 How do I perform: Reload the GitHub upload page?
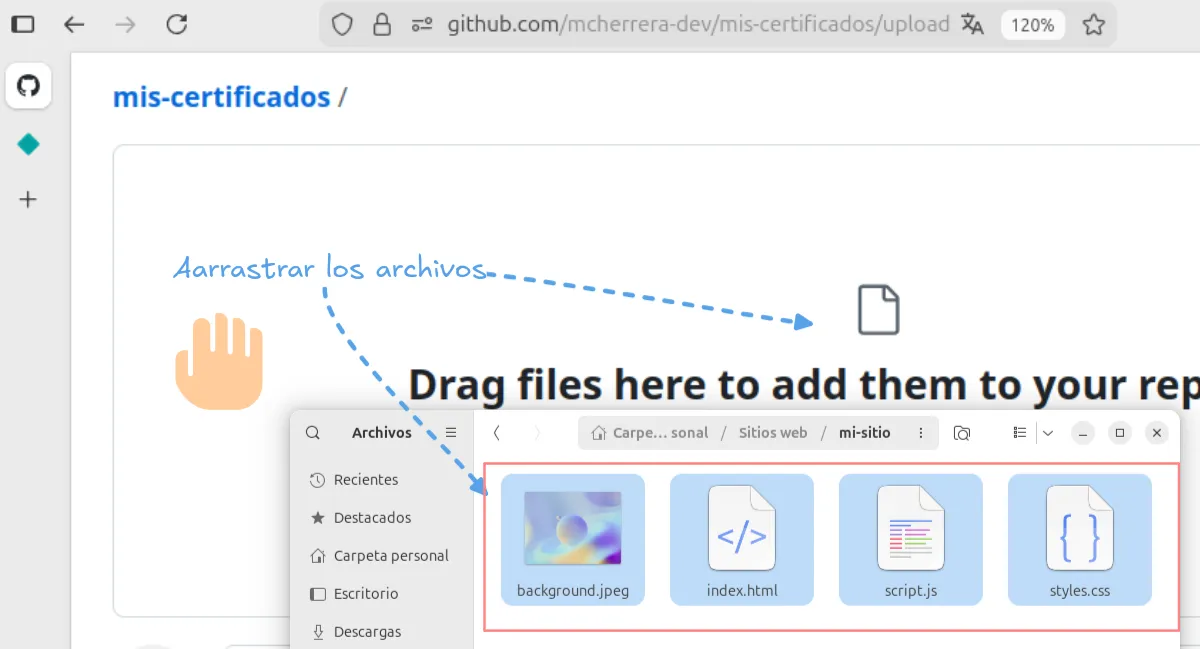(x=177, y=25)
